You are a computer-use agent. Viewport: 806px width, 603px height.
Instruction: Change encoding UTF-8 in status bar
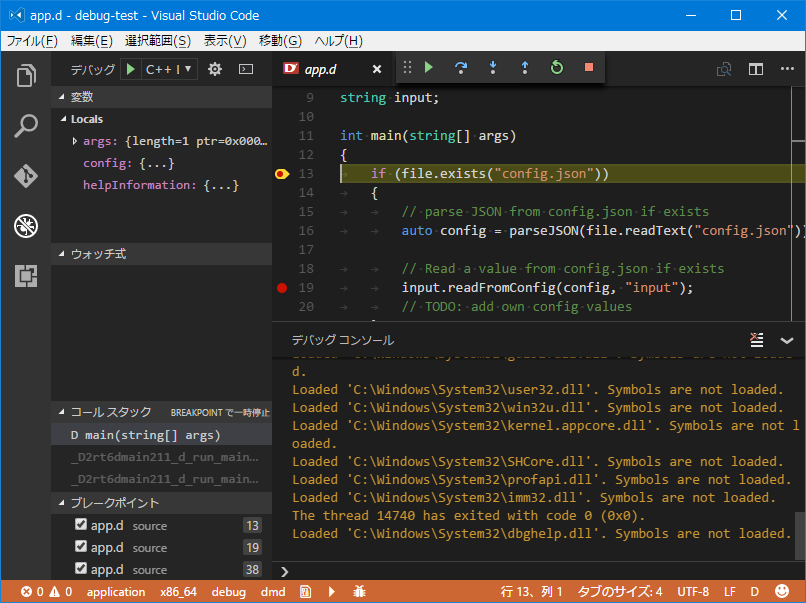pos(693,592)
